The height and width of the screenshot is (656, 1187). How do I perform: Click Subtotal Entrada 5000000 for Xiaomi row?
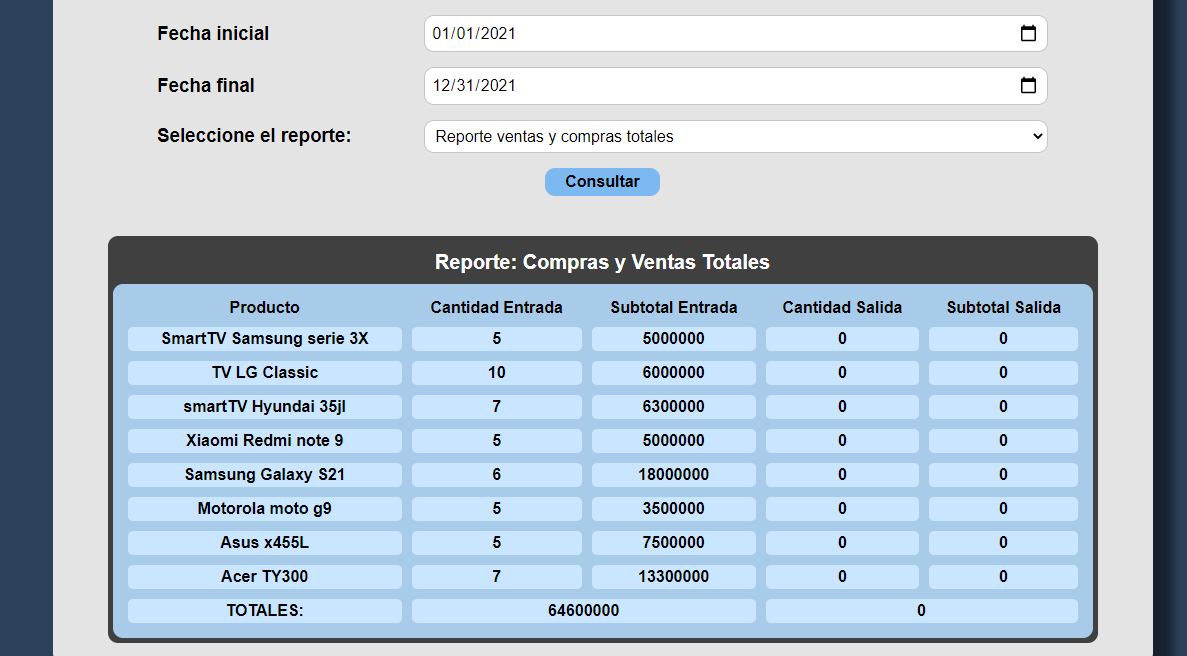point(674,441)
